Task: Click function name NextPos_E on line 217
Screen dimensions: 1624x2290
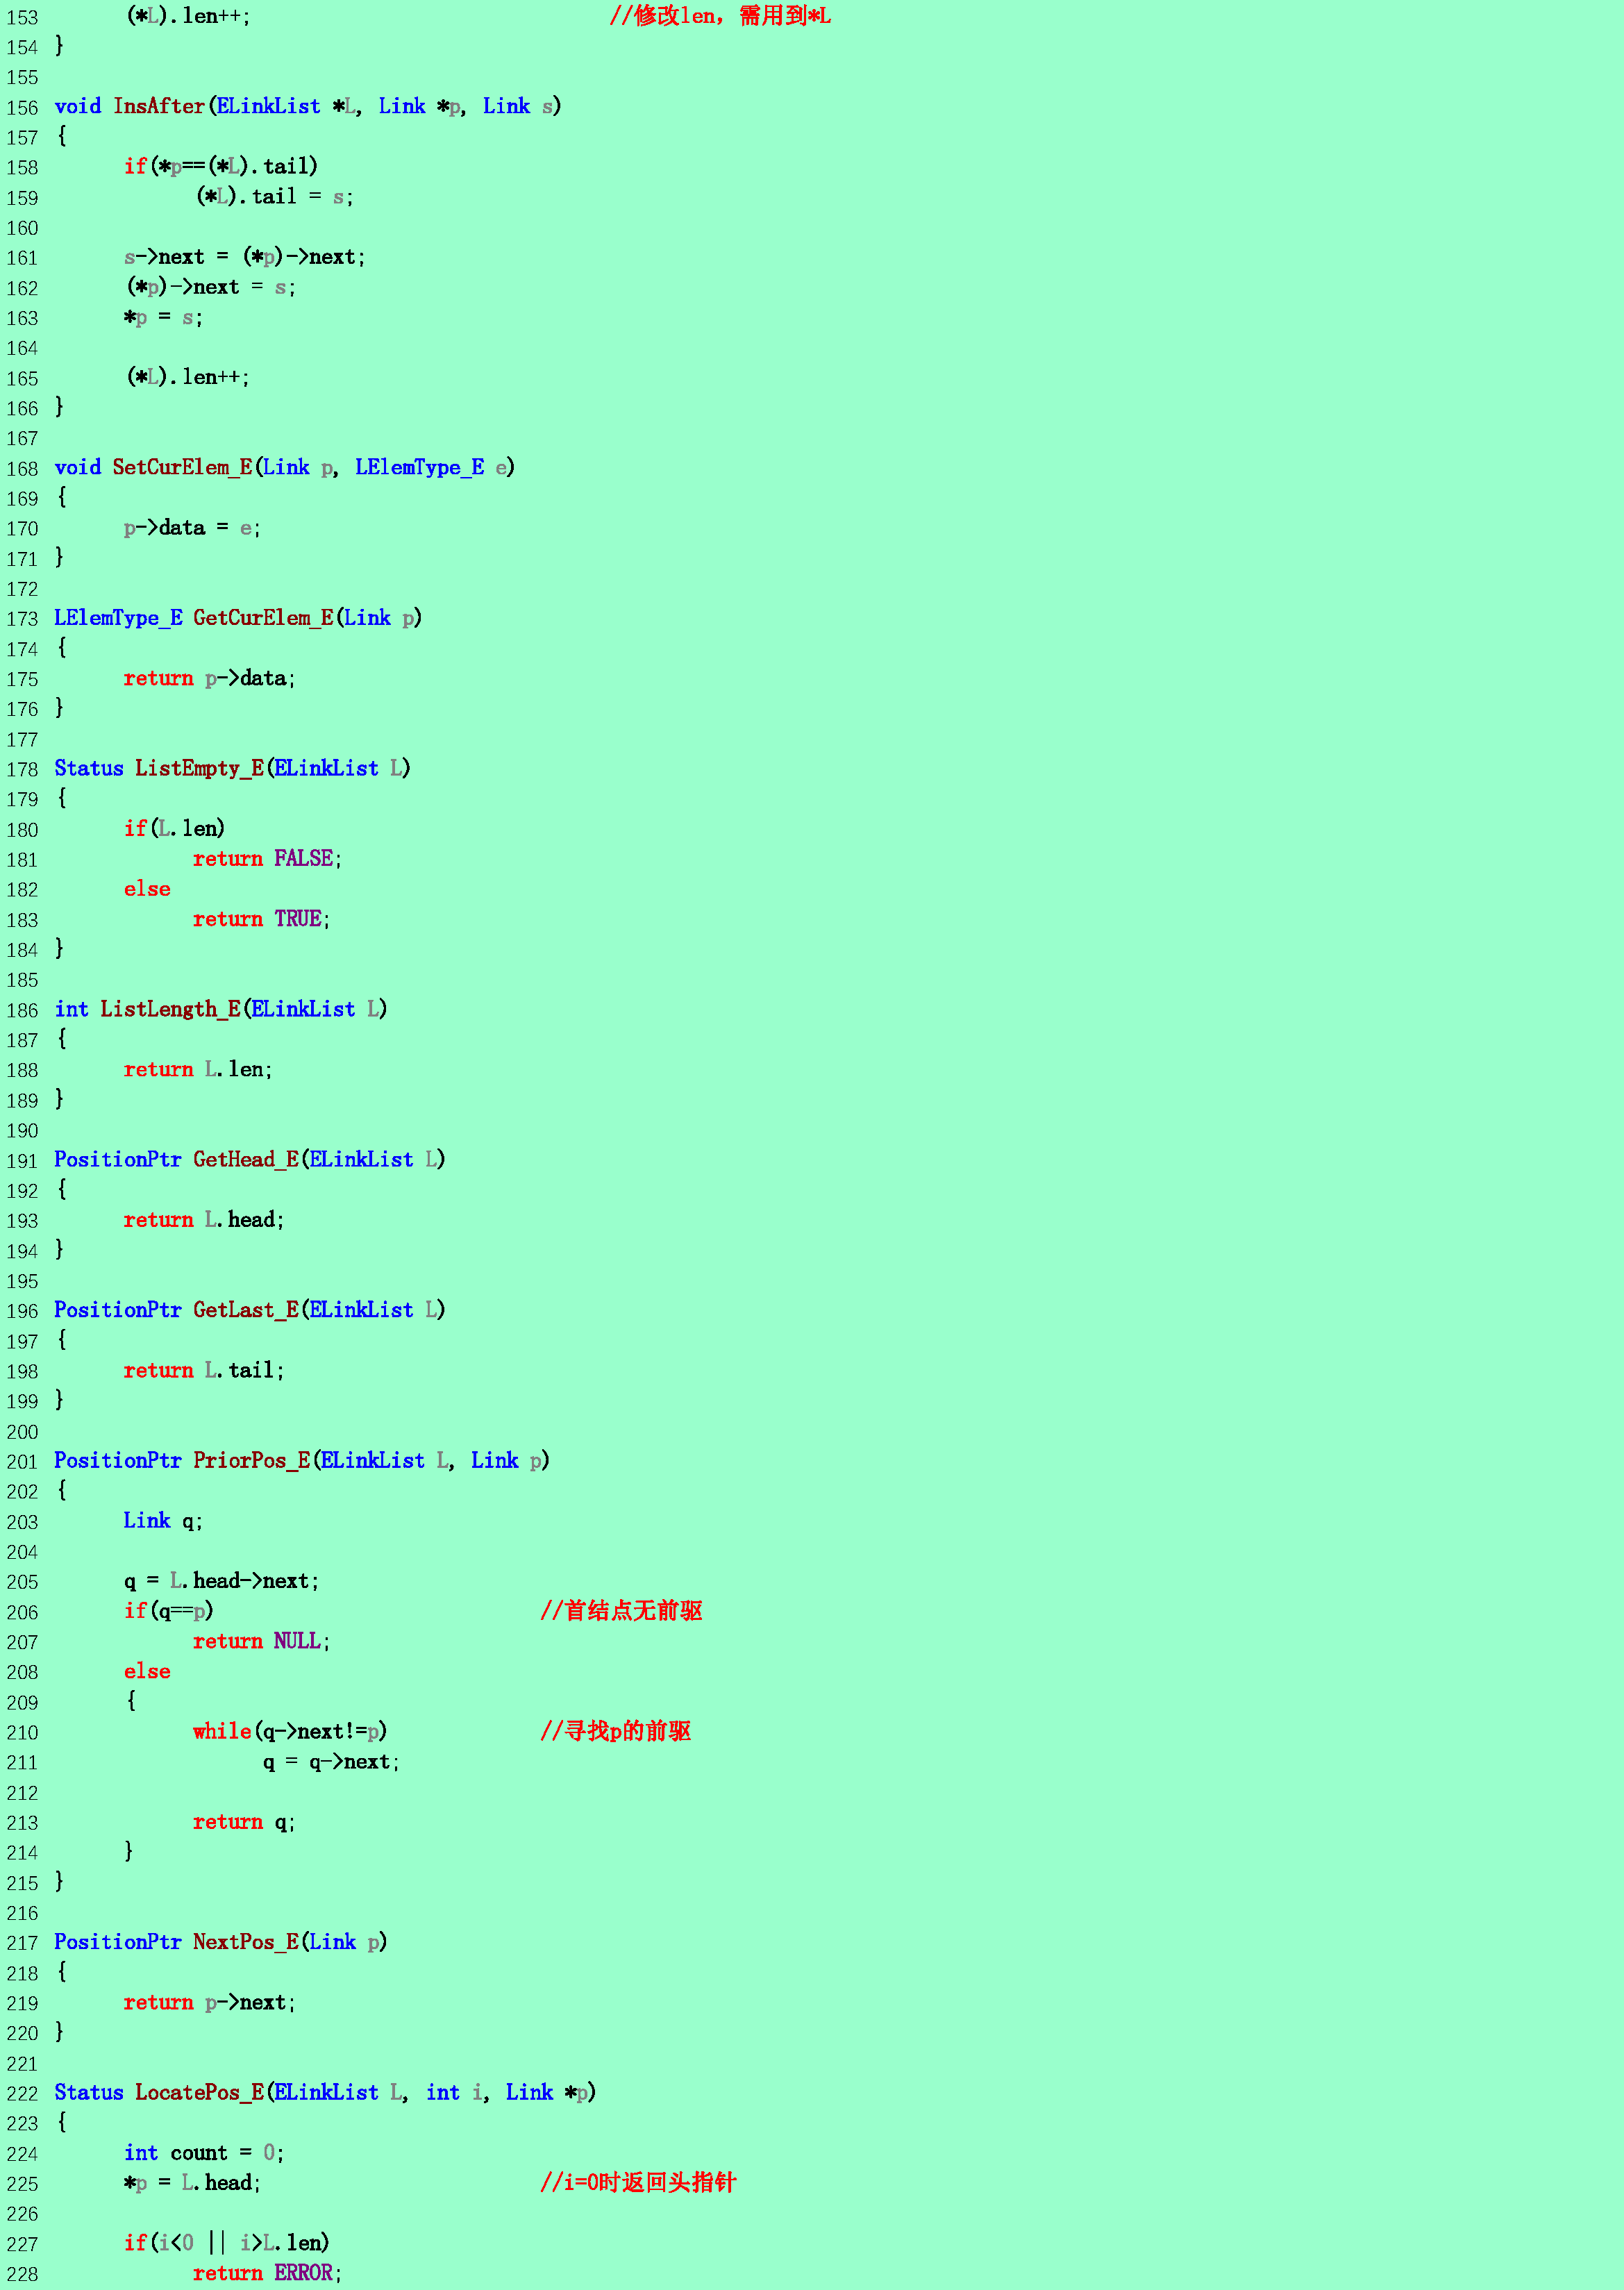Action: pyautogui.click(x=246, y=1942)
